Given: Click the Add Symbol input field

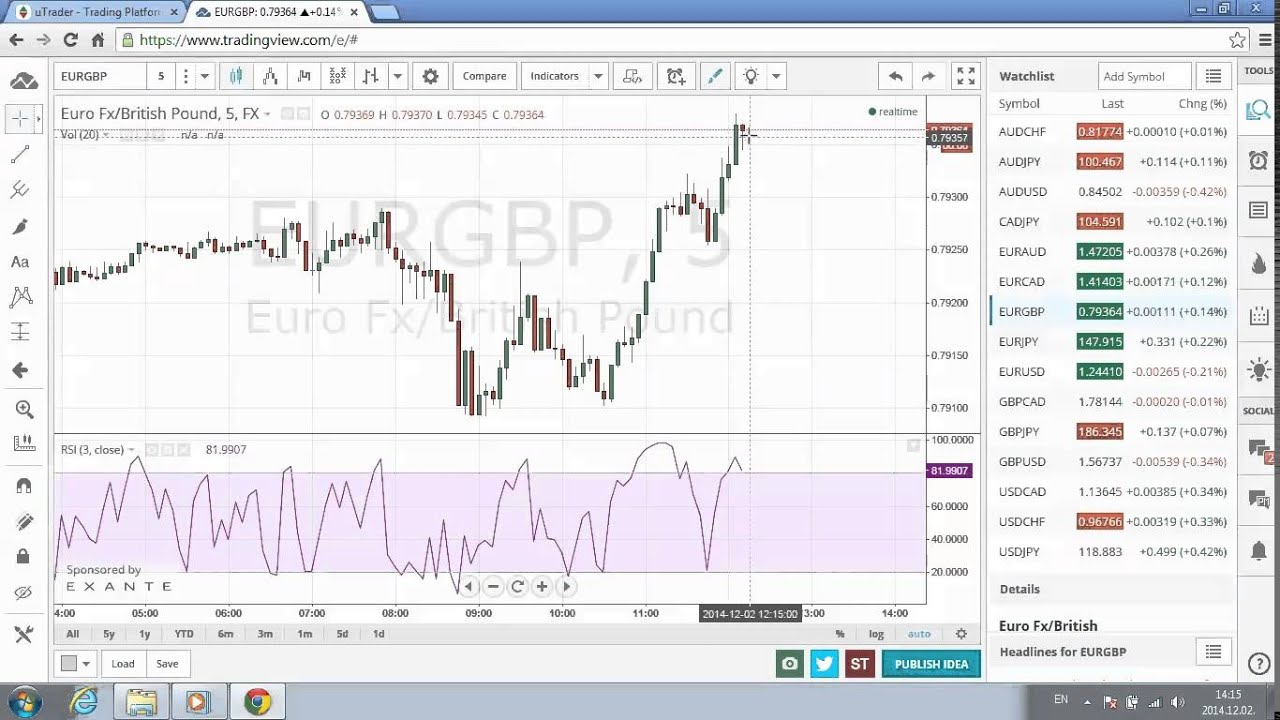Looking at the screenshot, I should tap(1143, 76).
